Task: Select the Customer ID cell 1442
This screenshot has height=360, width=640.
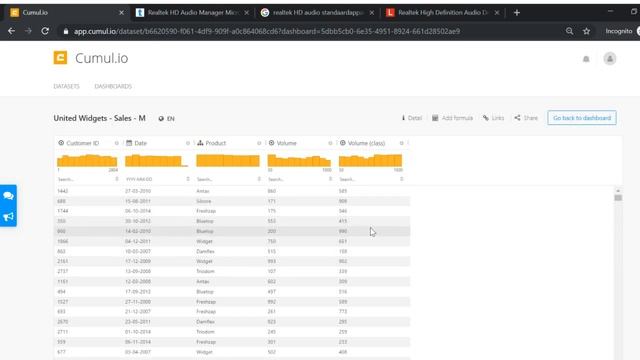Action: coord(63,191)
